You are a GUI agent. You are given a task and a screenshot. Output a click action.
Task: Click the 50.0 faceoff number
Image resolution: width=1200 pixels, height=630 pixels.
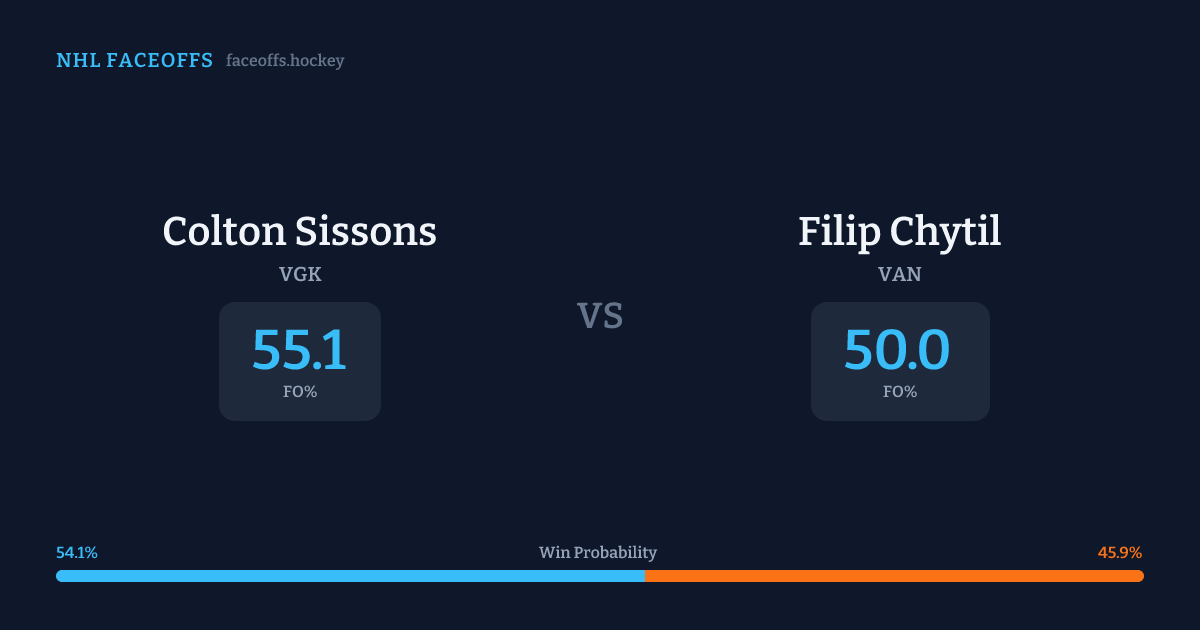tap(897, 351)
